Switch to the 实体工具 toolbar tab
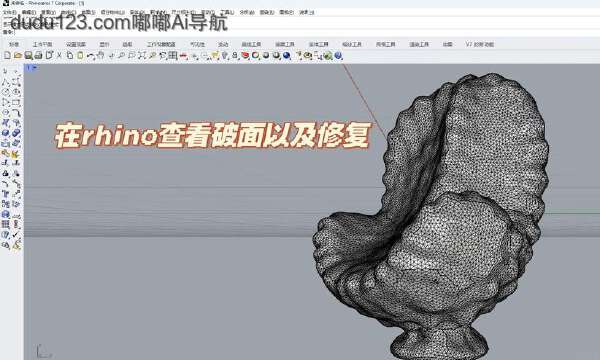The image size is (600, 360). 318,44
